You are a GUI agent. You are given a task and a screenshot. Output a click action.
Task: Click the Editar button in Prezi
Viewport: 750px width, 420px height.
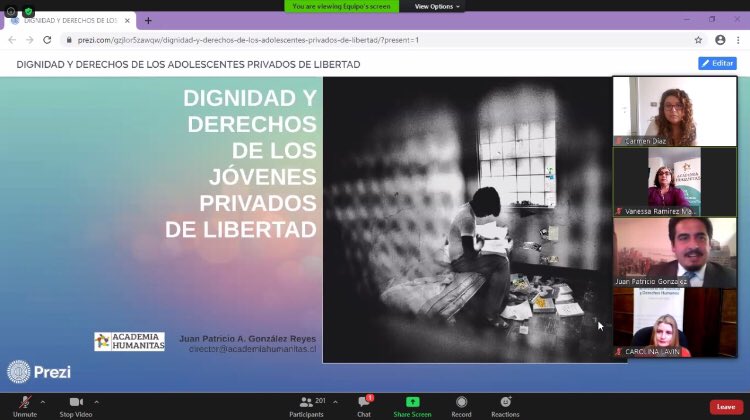[717, 63]
